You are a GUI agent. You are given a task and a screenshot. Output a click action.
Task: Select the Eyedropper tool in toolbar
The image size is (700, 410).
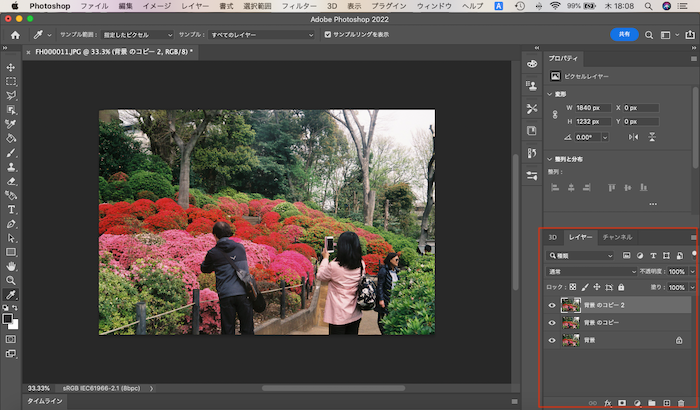[x=11, y=295]
